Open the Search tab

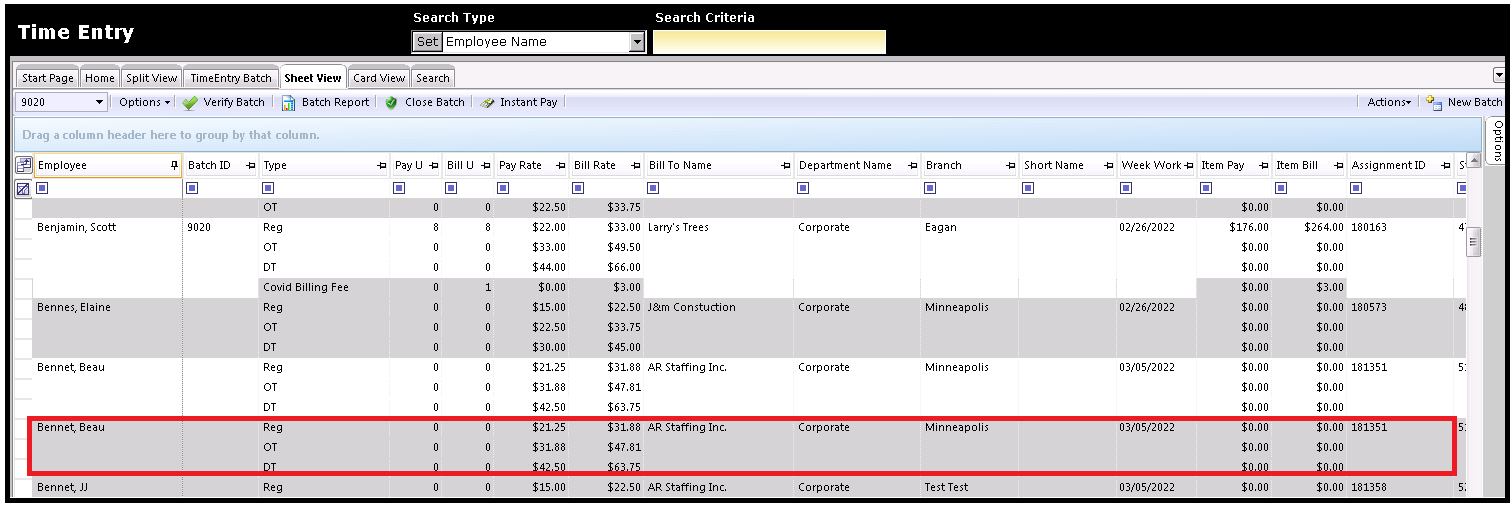tap(432, 78)
